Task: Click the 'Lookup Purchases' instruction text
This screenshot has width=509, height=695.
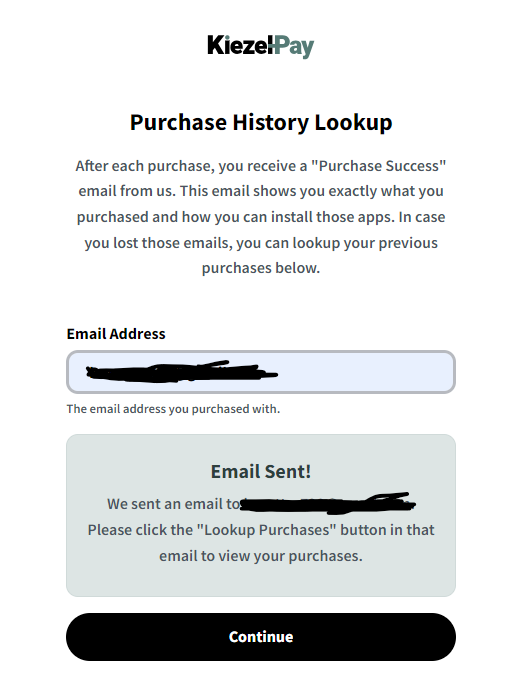Action: pos(261,530)
